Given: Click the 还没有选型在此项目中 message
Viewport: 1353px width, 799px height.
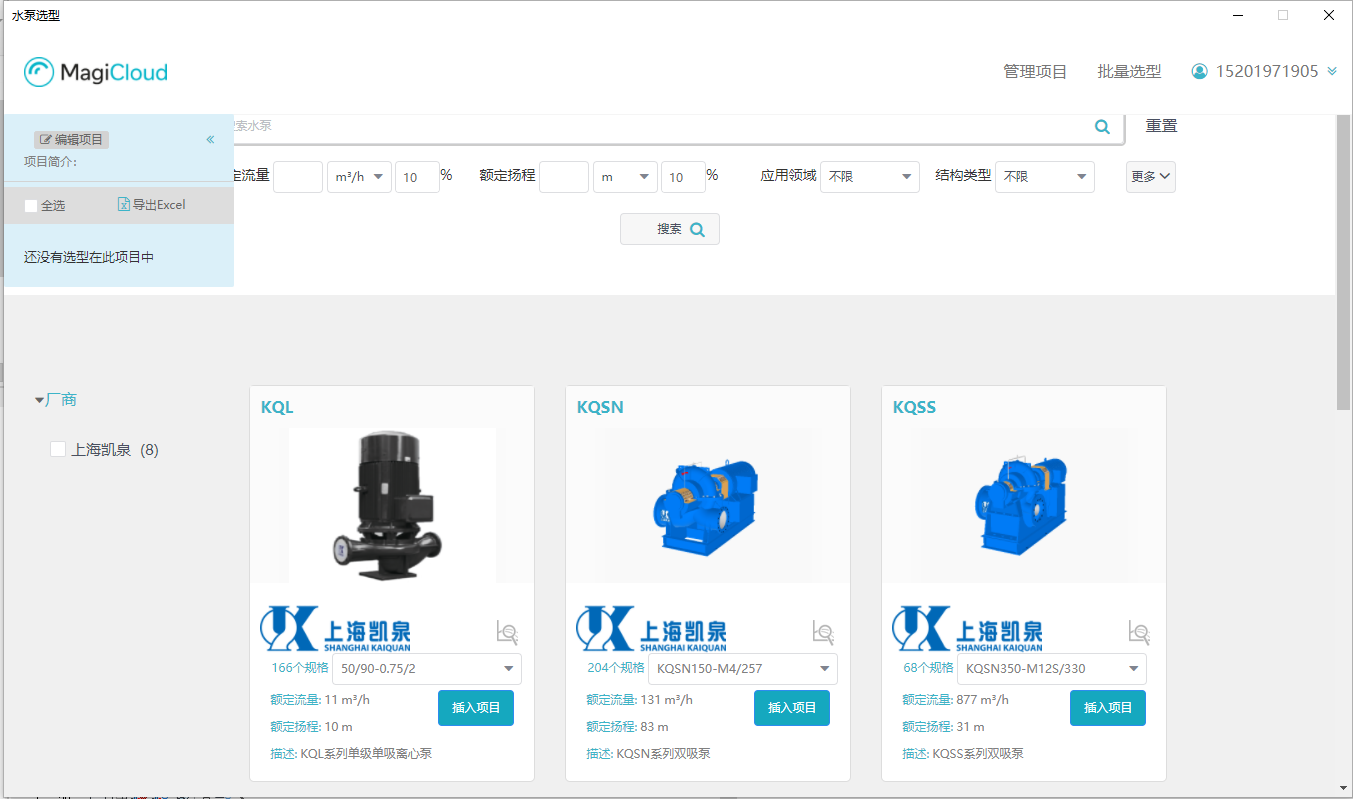Looking at the screenshot, I should coord(89,257).
